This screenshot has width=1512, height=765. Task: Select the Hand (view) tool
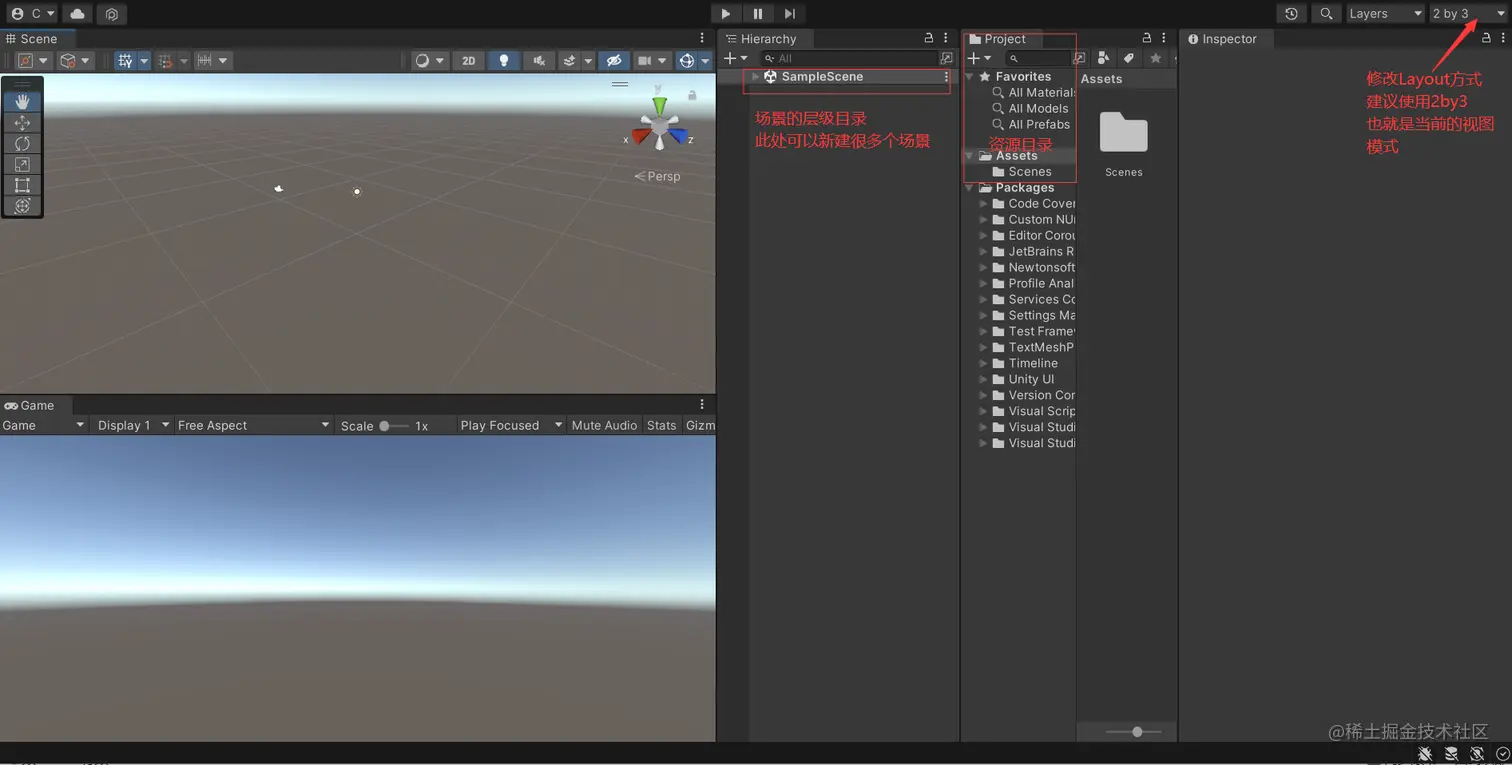click(x=22, y=102)
